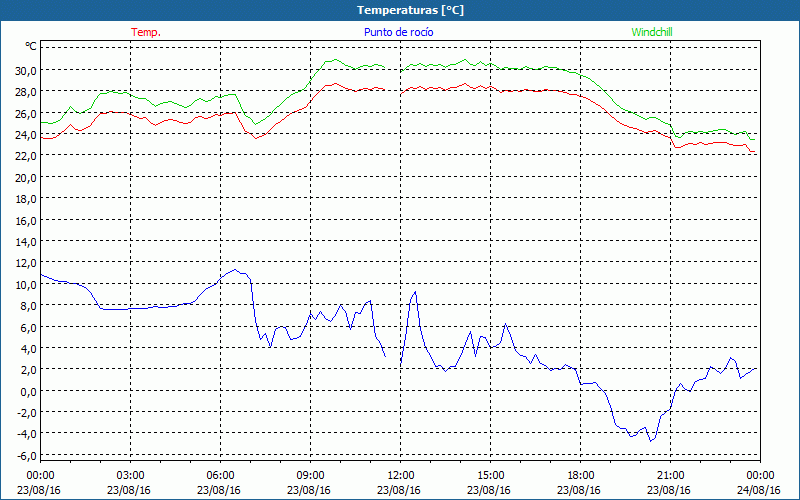Click the 24,0 y-axis value
The image size is (800, 500).
[x=27, y=135]
